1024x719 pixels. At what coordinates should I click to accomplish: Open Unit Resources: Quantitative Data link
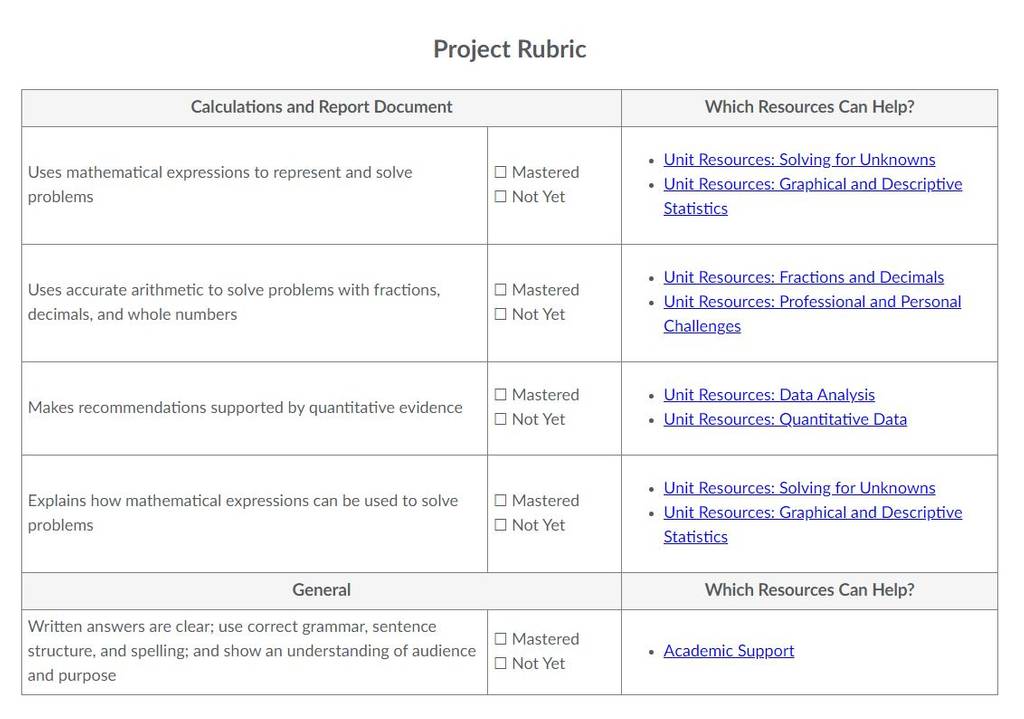click(x=785, y=419)
